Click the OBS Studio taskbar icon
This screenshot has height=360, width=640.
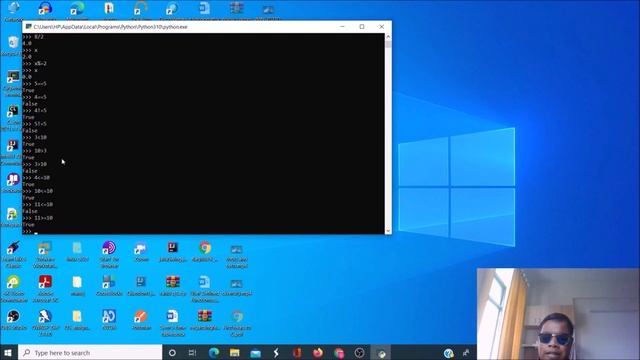[359, 353]
